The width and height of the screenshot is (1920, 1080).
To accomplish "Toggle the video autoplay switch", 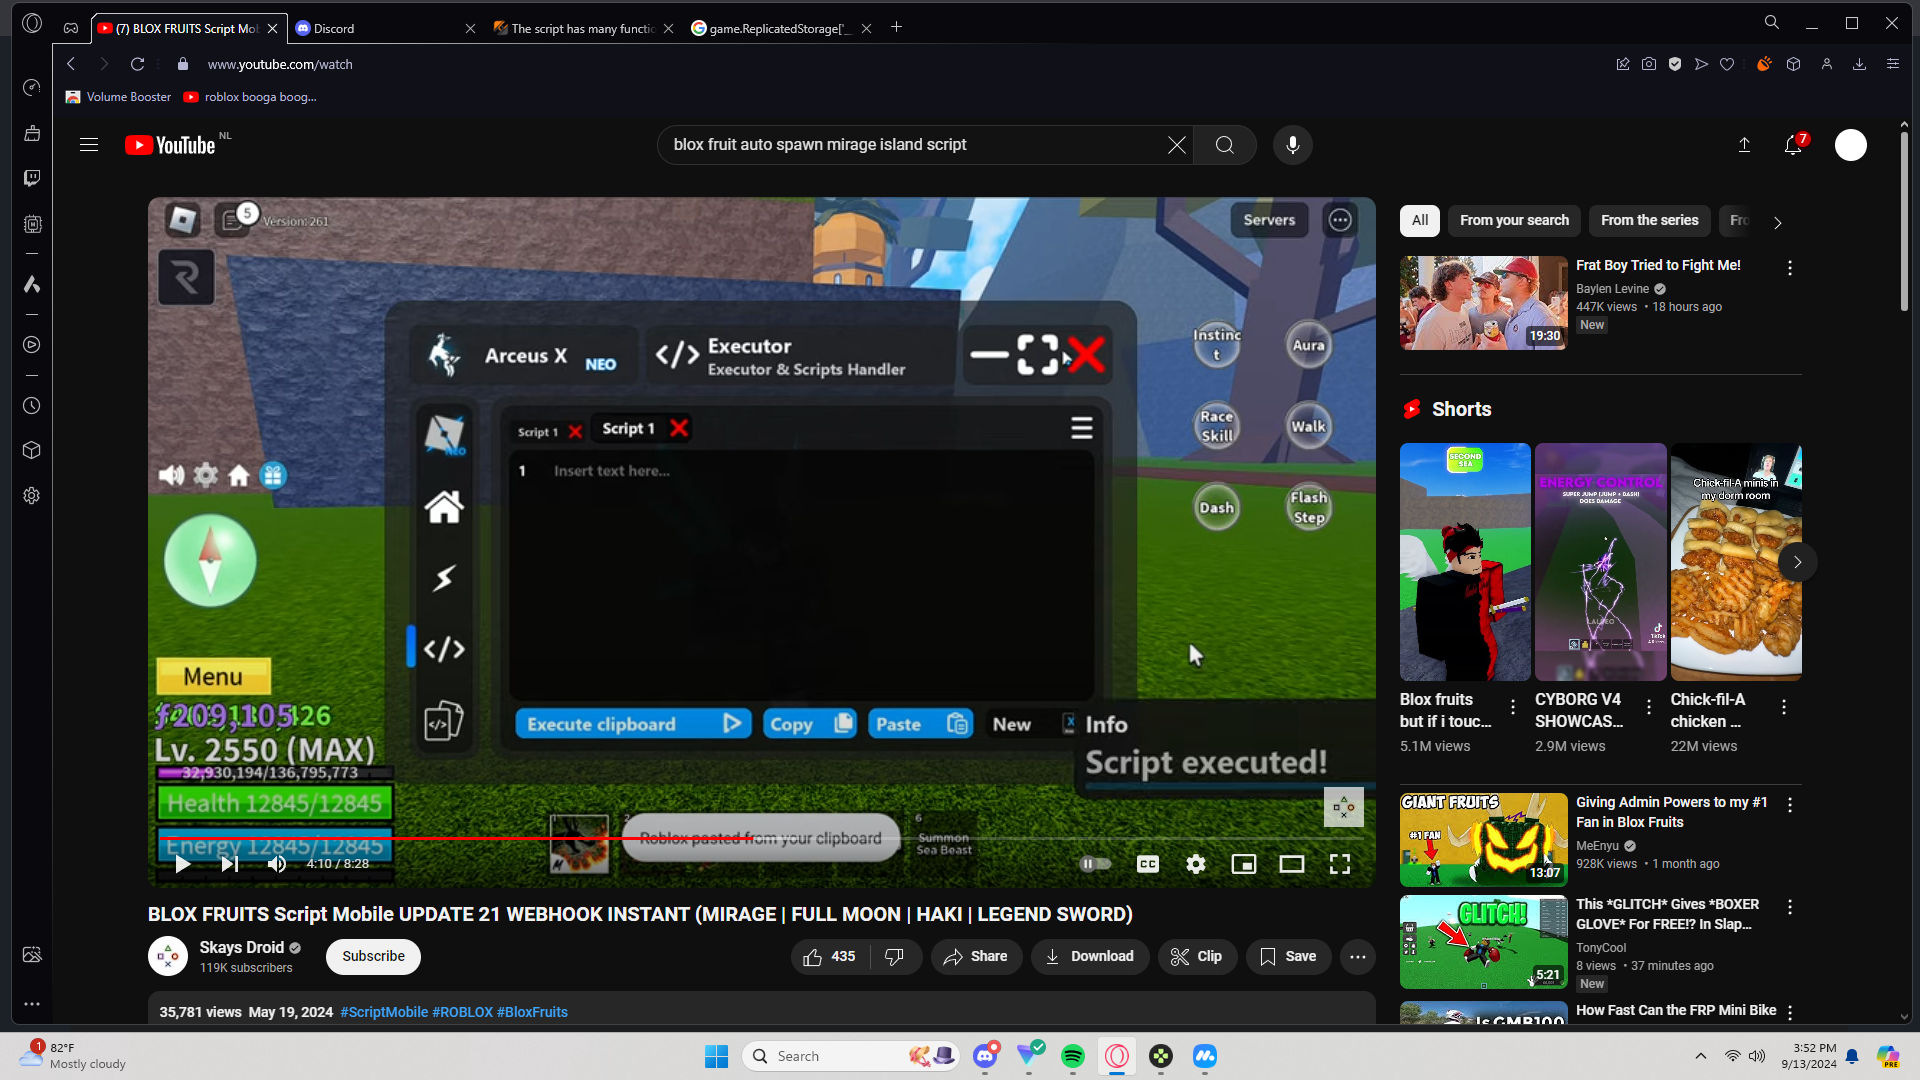I will [x=1096, y=864].
